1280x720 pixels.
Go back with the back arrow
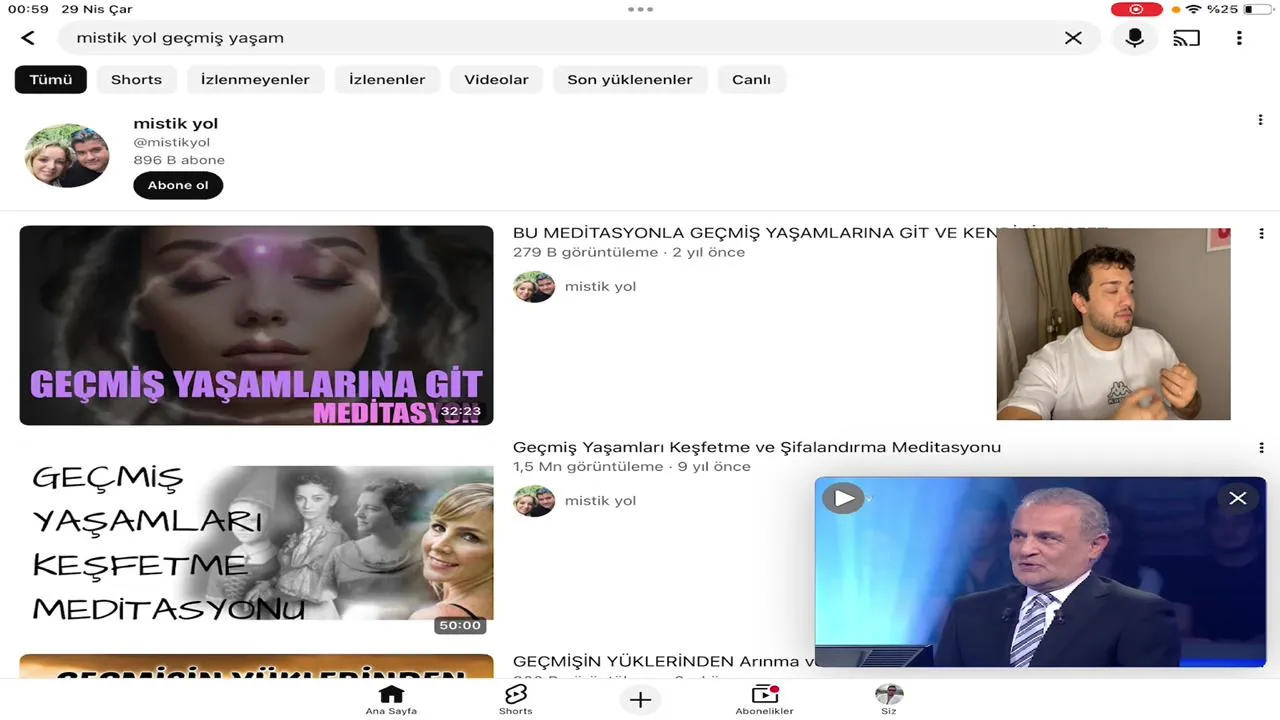(28, 38)
